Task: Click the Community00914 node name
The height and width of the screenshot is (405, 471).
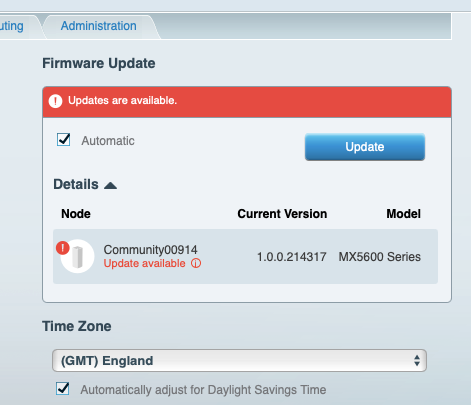Action: (150, 249)
